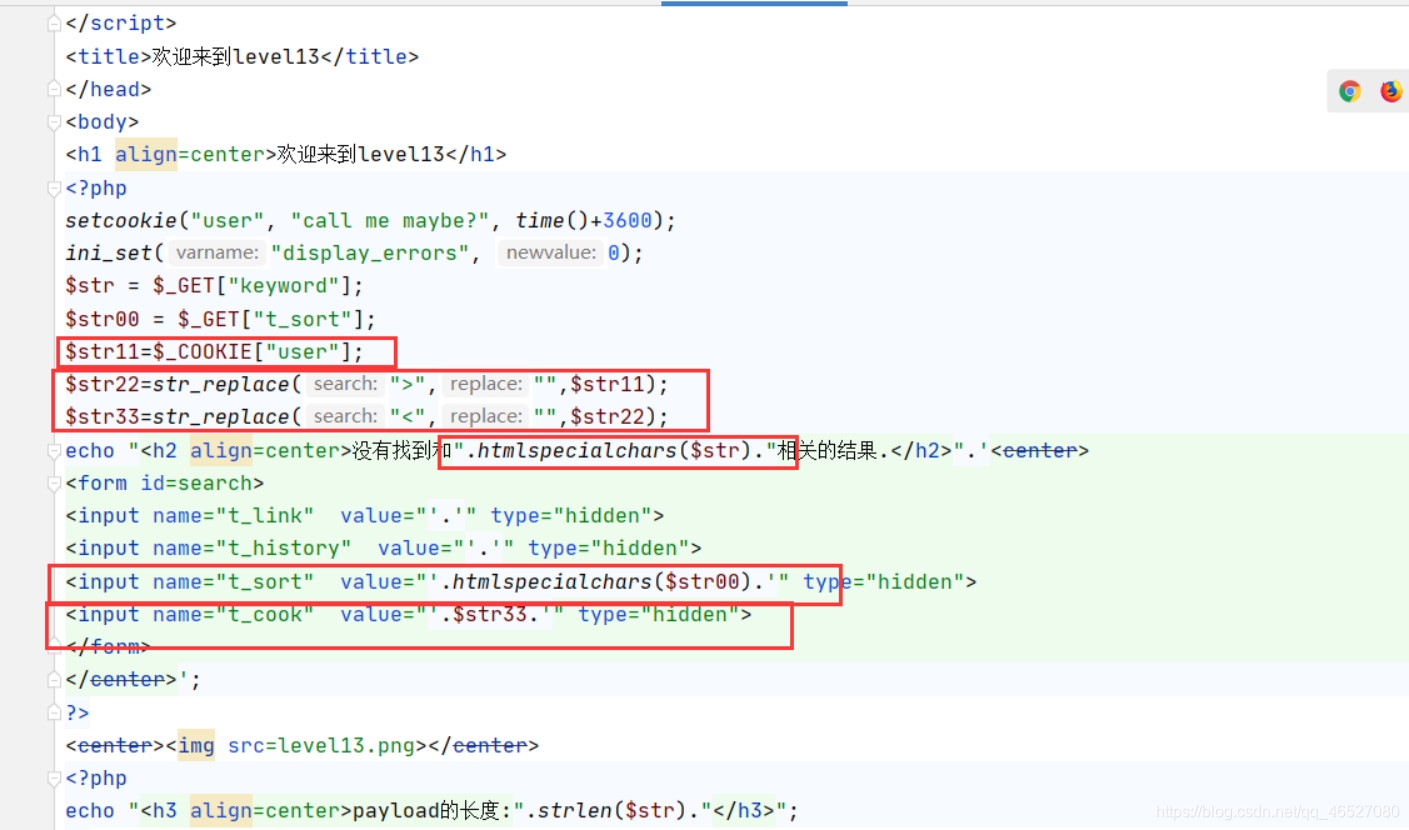Image resolution: width=1409 pixels, height=830 pixels.
Task: Toggle the fold marker at </center>';
Action: 55,680
